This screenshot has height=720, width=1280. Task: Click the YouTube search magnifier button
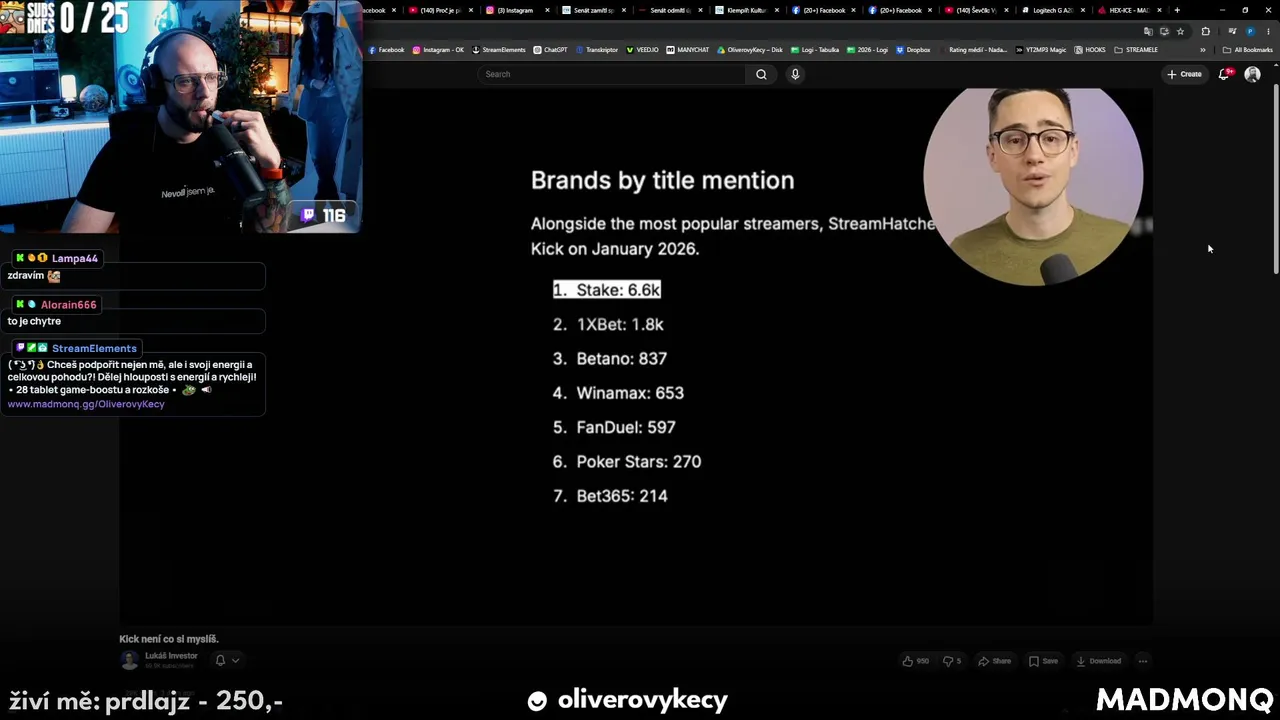click(761, 74)
